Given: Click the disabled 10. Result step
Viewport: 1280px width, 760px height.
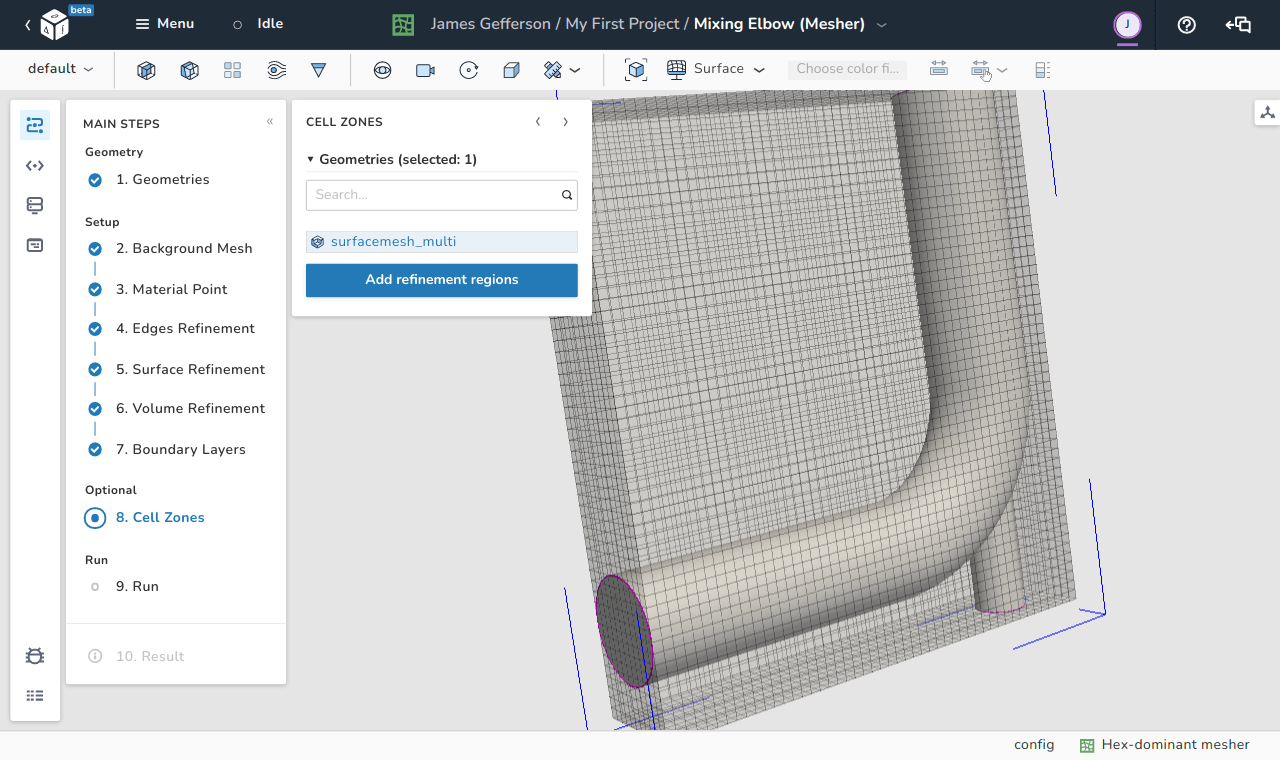Looking at the screenshot, I should (x=136, y=657).
